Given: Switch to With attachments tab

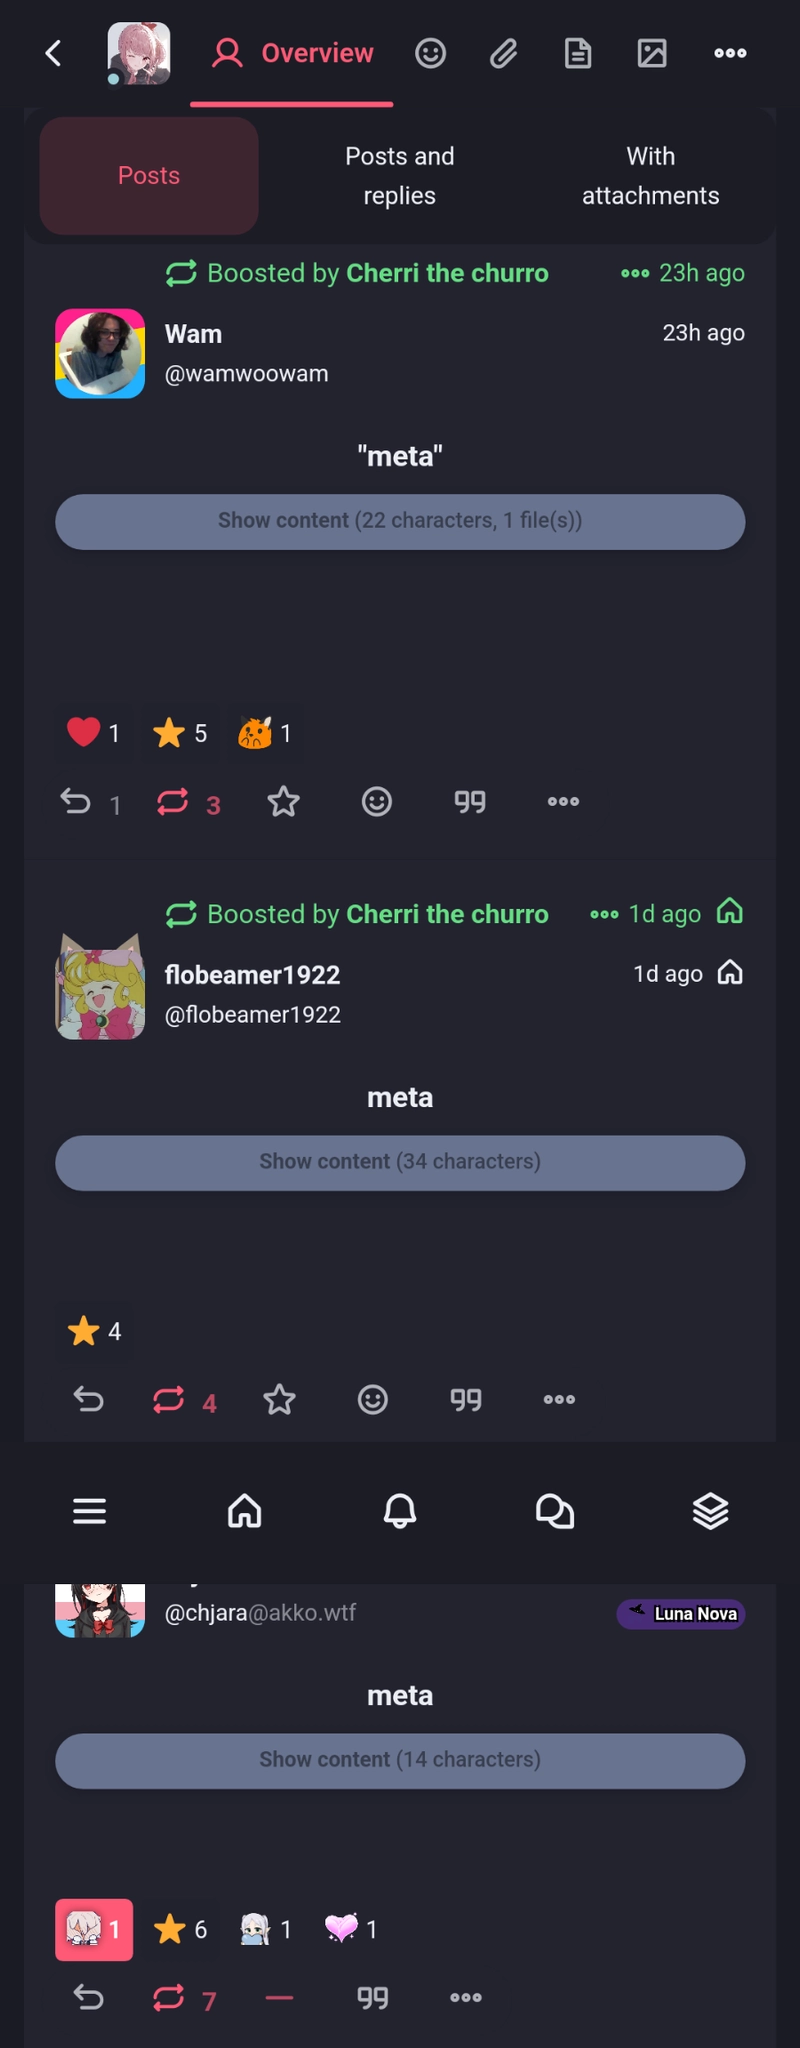Looking at the screenshot, I should click(651, 176).
